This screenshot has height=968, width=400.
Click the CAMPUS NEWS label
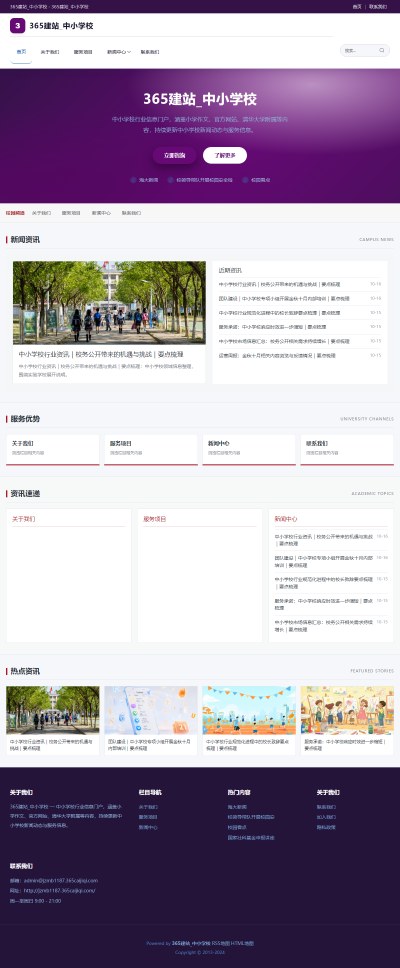(x=377, y=240)
